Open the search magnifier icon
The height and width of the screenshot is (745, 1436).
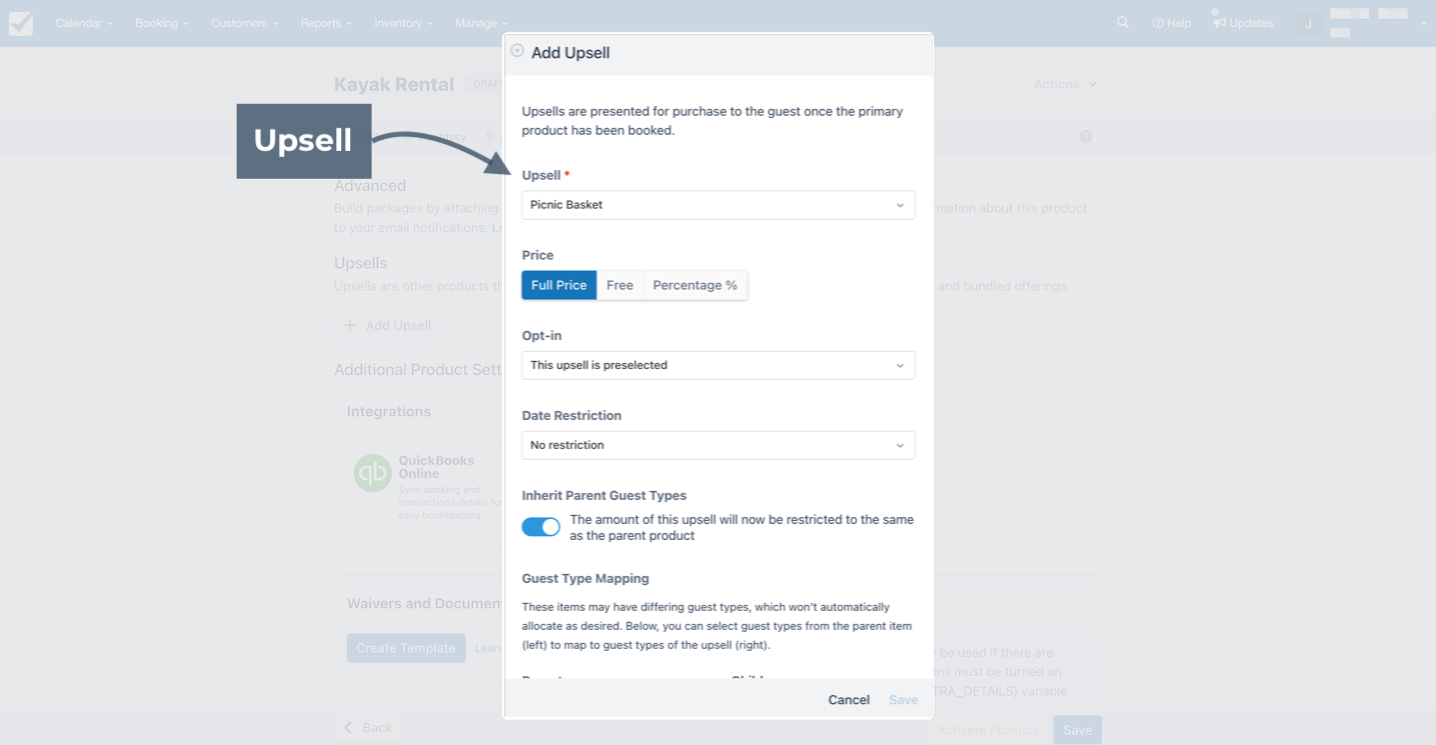(1123, 22)
